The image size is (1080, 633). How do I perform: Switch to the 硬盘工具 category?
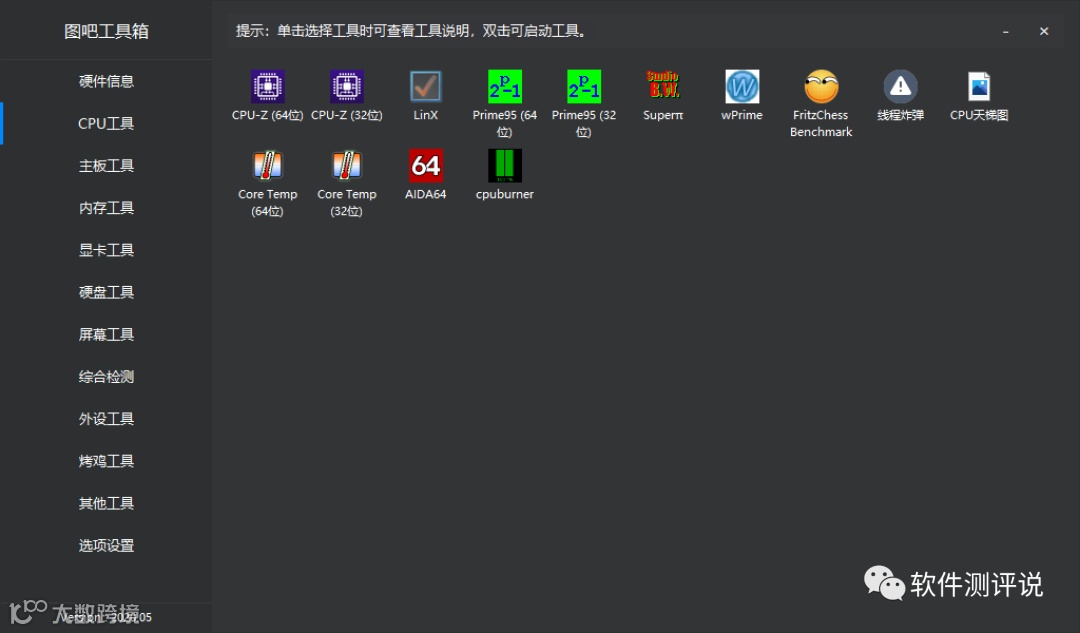[106, 292]
